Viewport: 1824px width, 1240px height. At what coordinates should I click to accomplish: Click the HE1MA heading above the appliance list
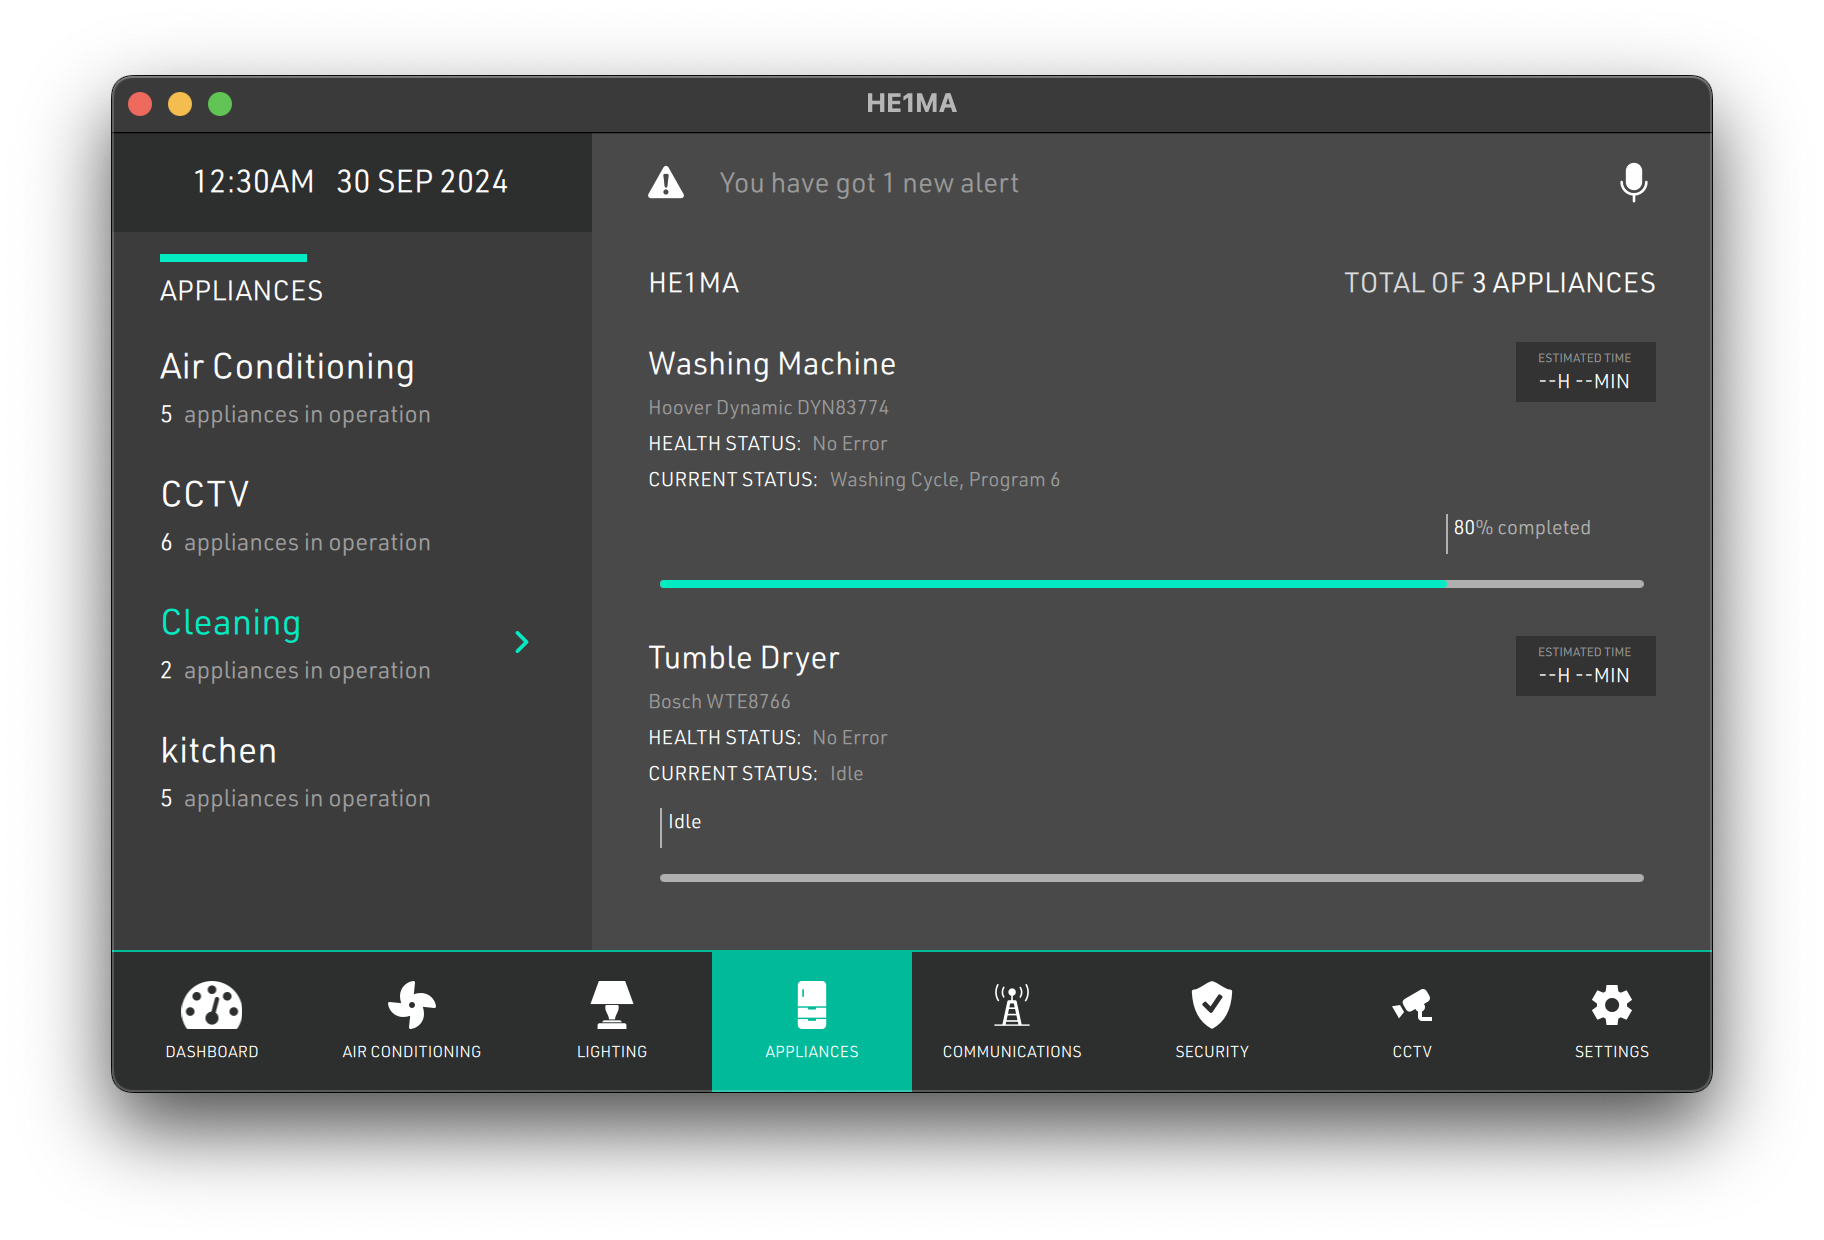pos(694,283)
